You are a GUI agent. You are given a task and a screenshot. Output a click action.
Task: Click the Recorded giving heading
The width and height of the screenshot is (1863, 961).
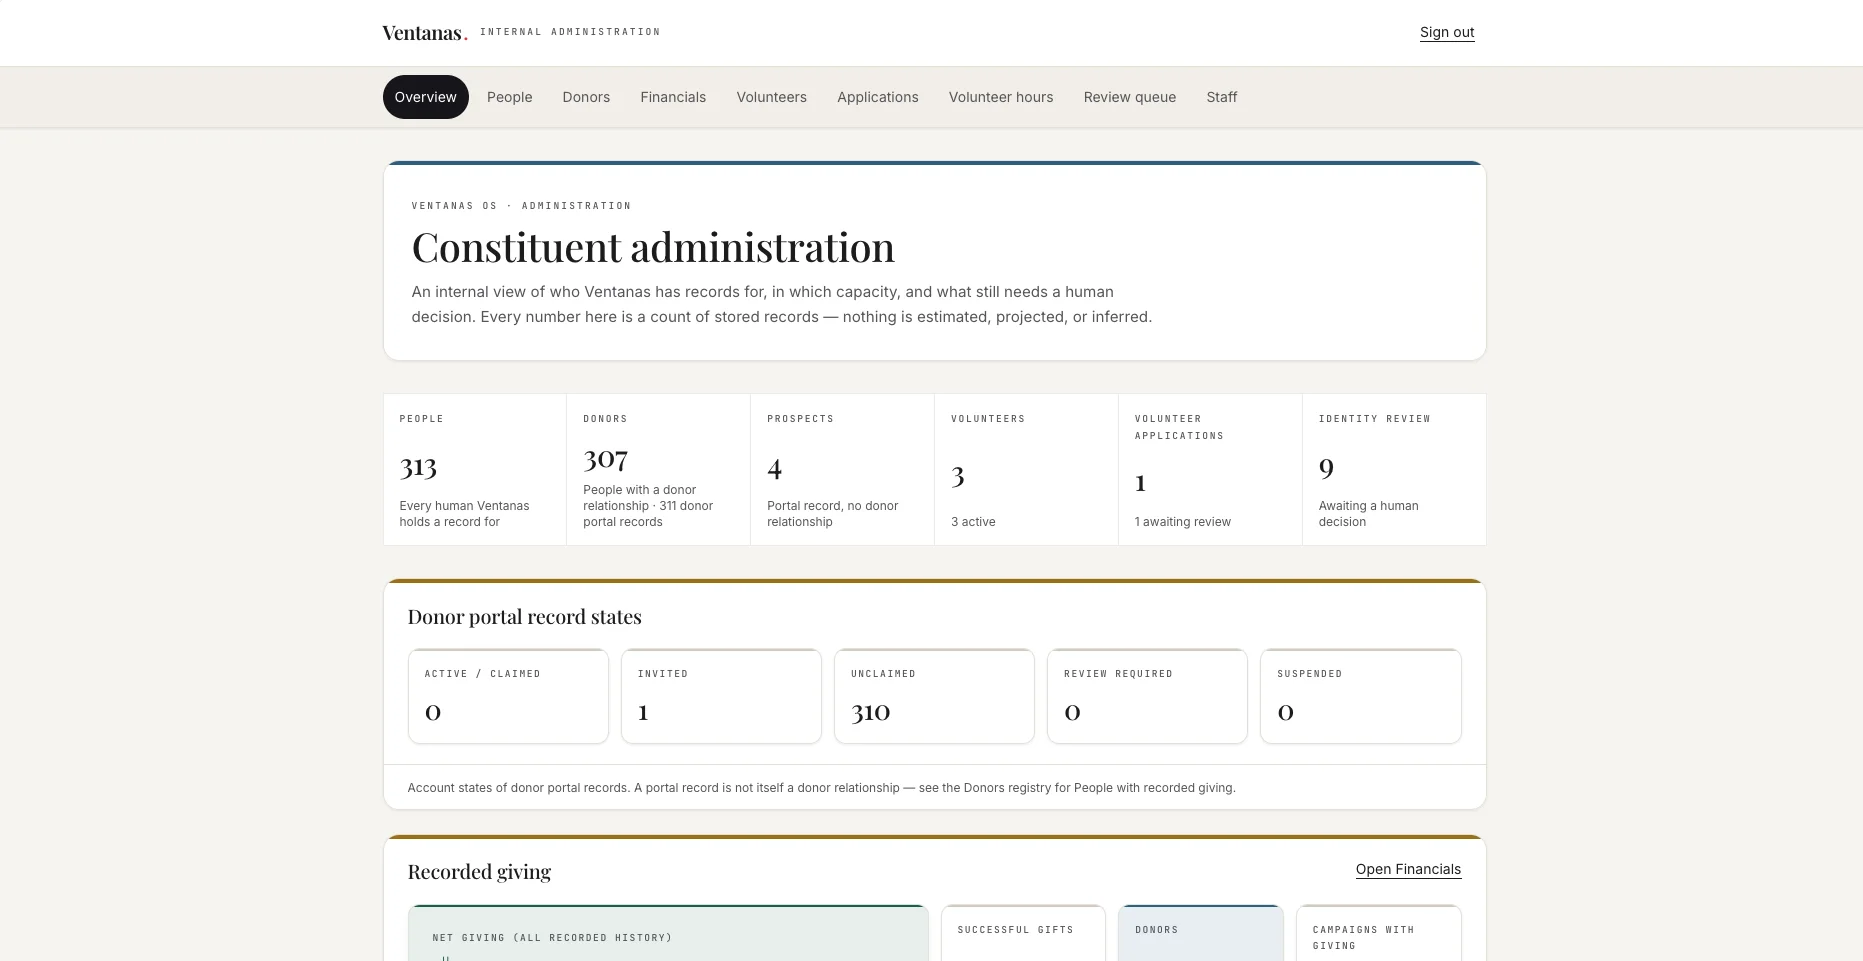point(479,872)
